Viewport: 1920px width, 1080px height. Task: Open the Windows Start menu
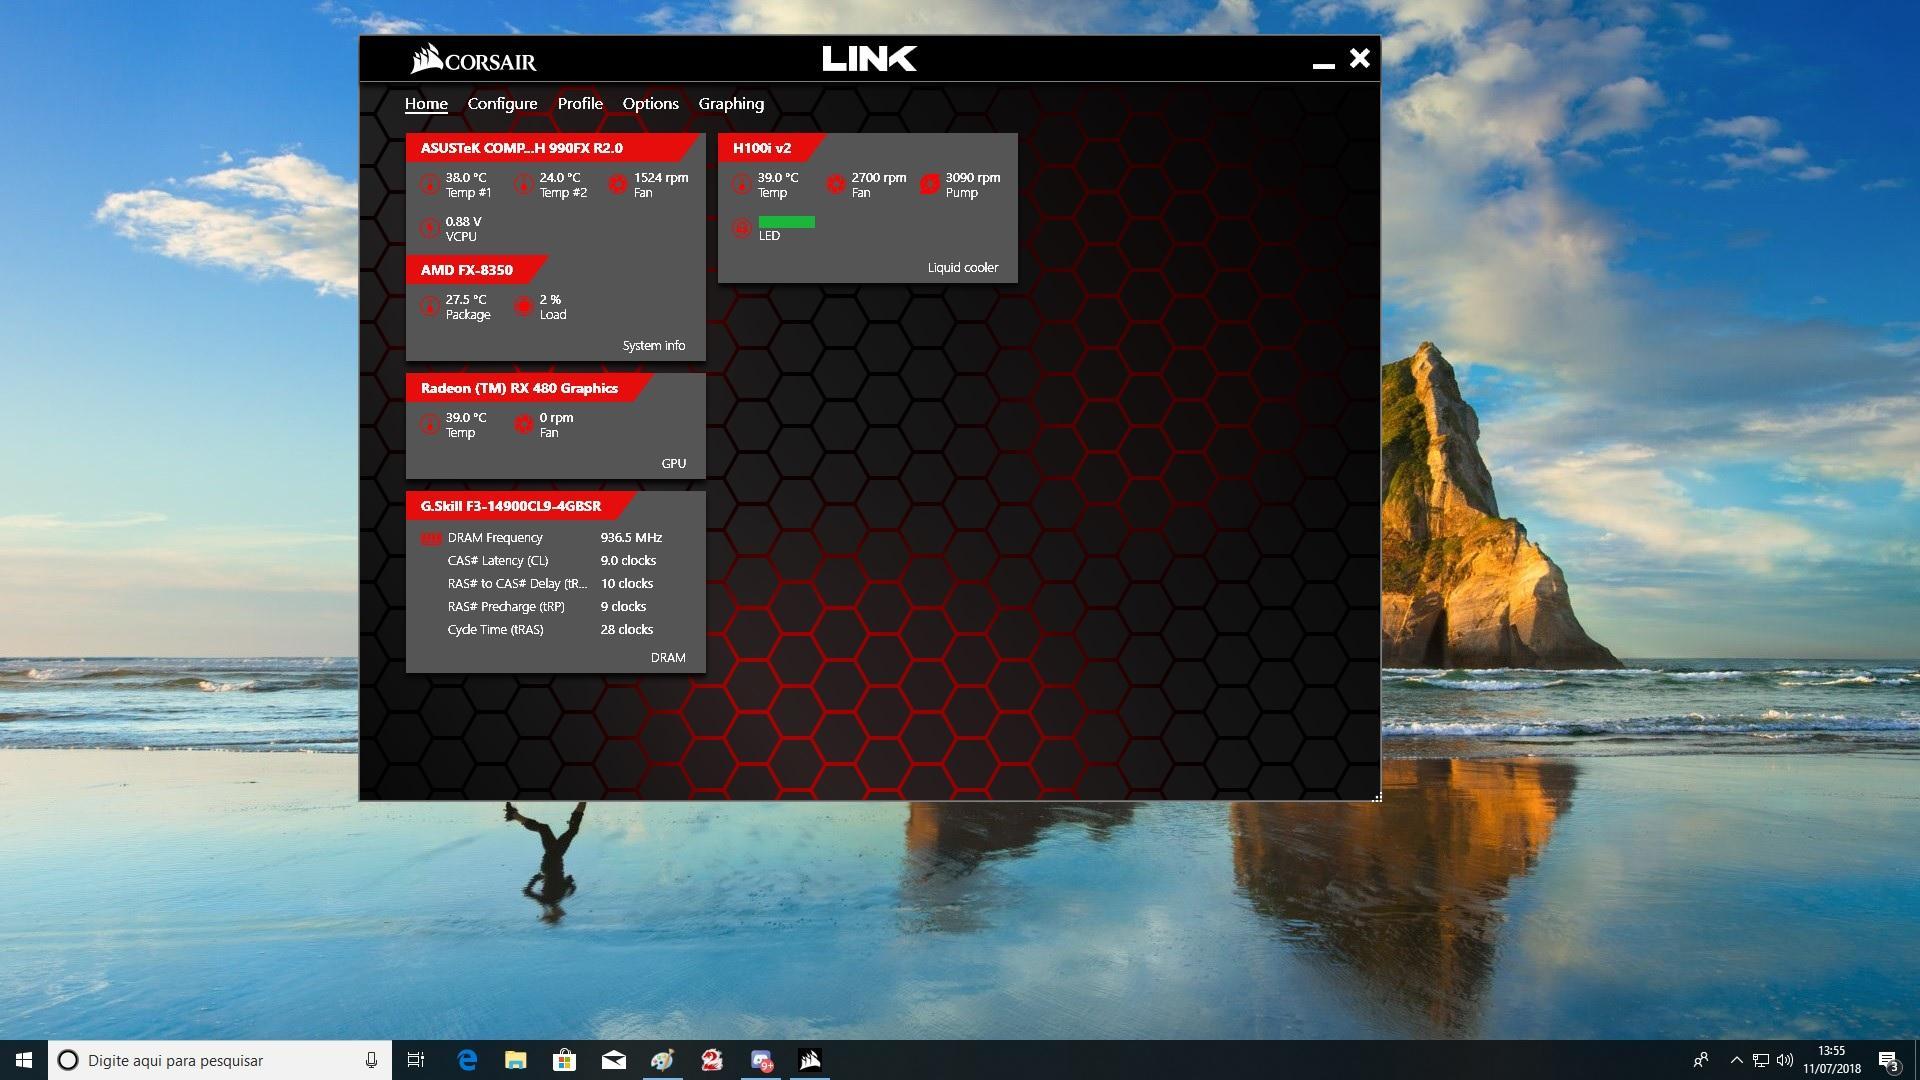tap(24, 1060)
